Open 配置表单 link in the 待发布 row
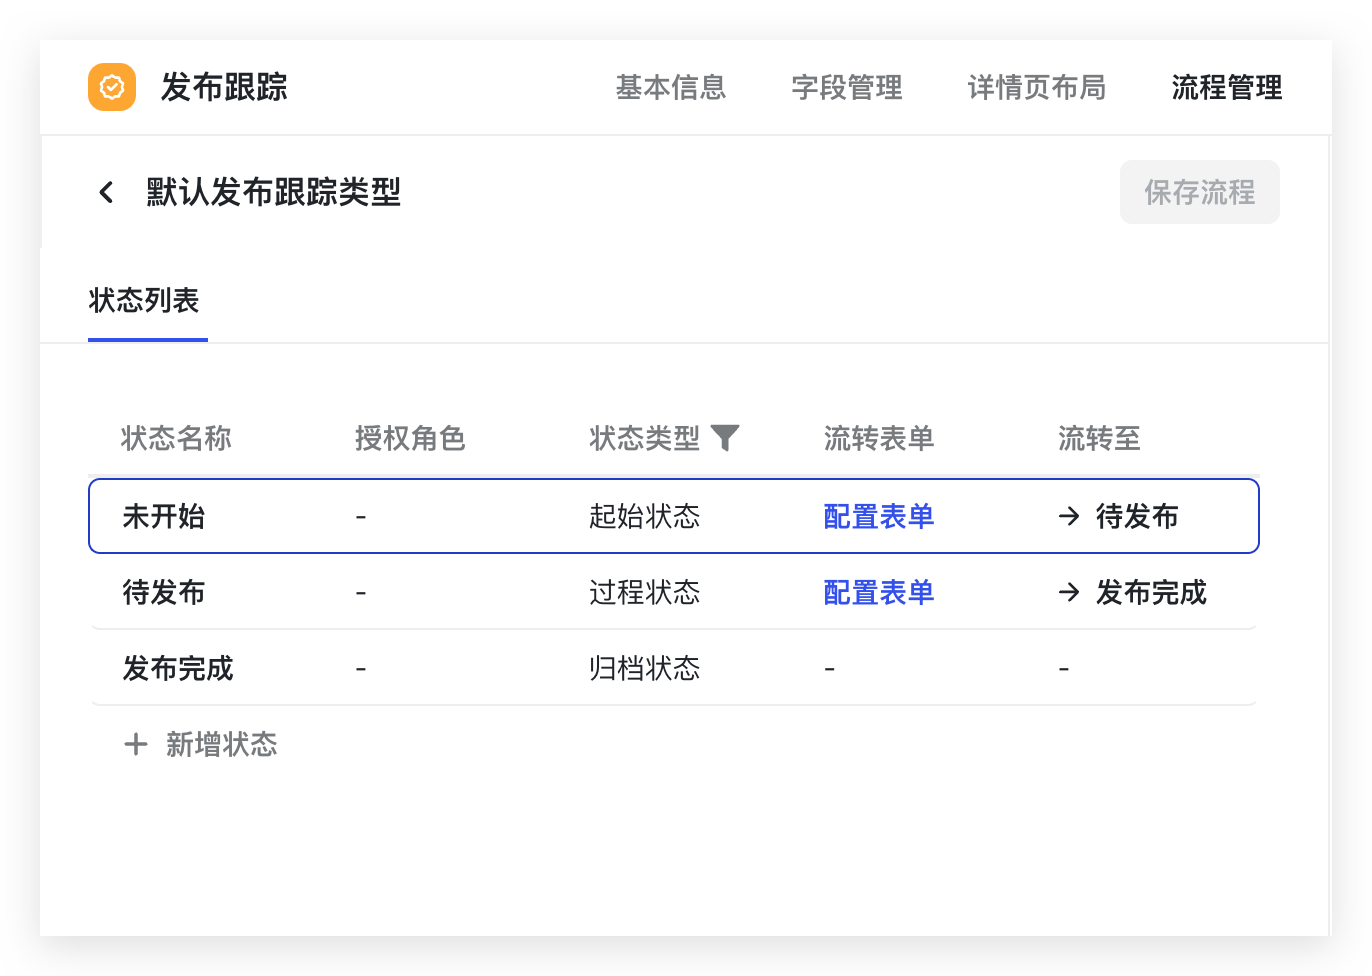This screenshot has height=976, width=1372. [879, 592]
